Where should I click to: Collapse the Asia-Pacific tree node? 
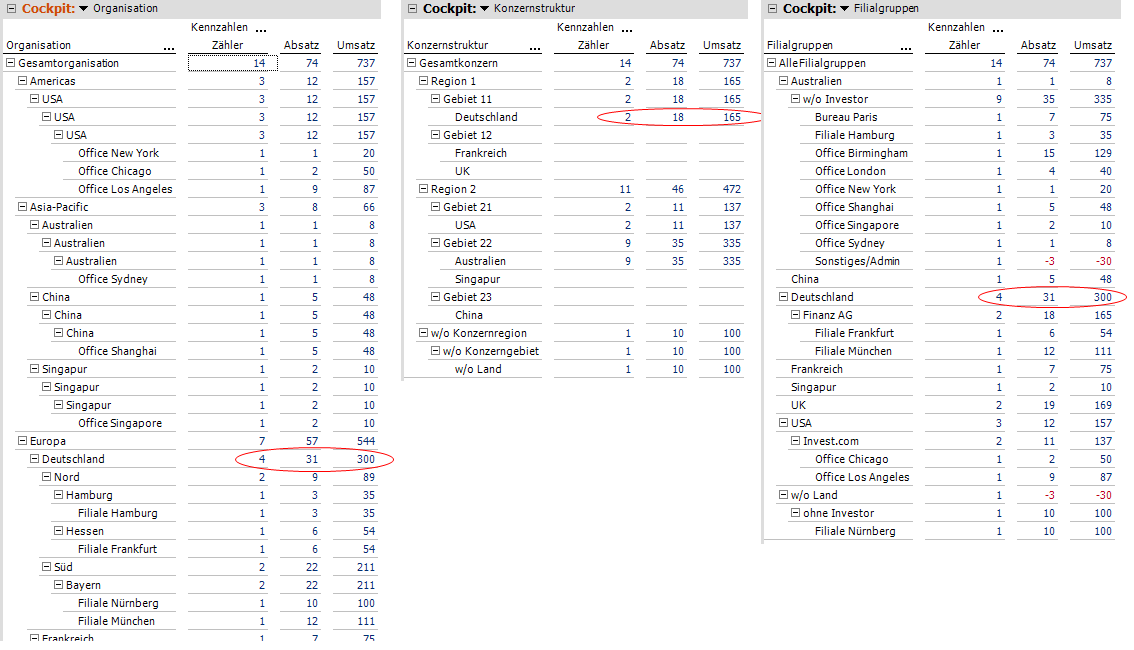click(x=23, y=207)
